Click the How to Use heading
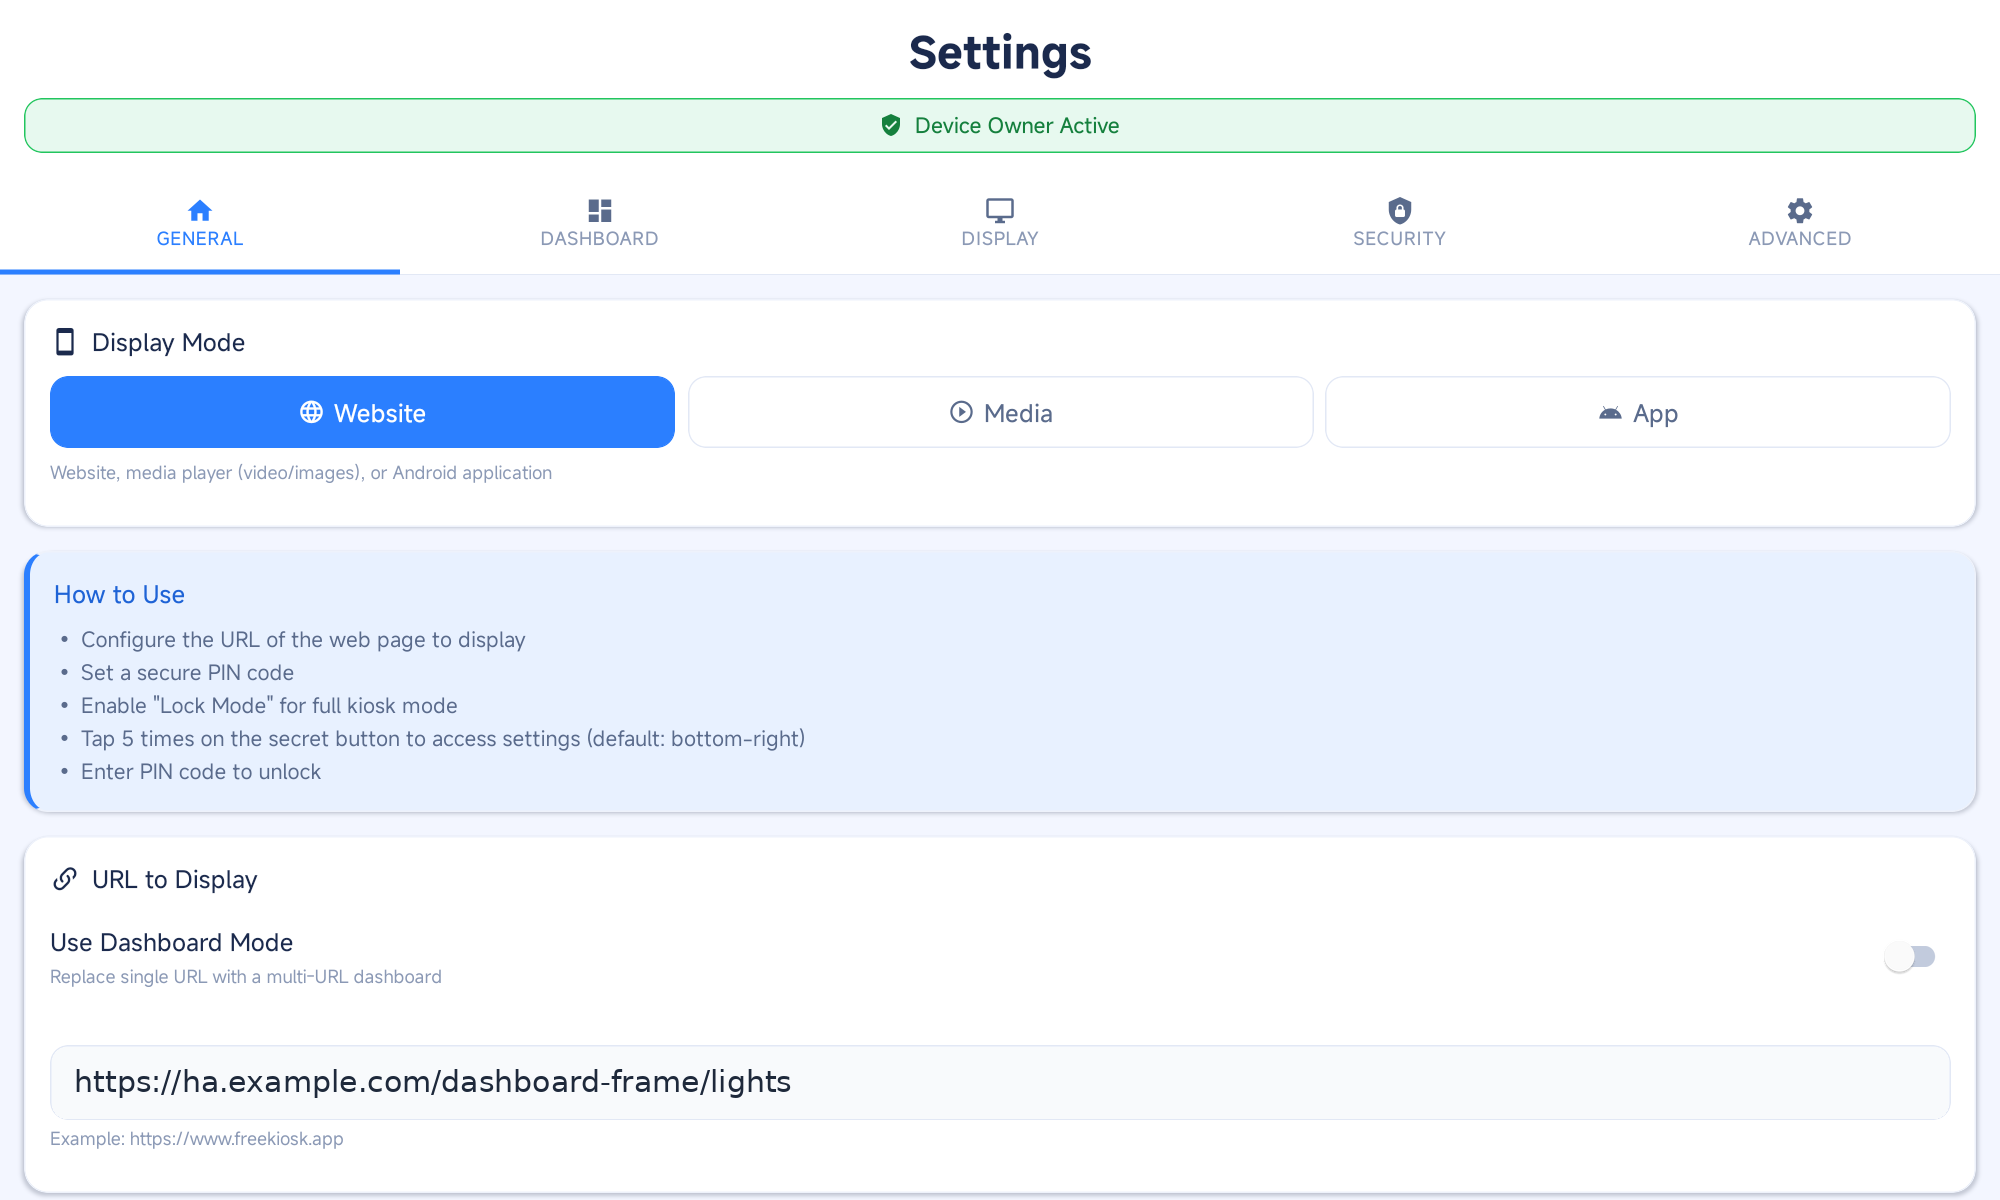 click(x=119, y=594)
